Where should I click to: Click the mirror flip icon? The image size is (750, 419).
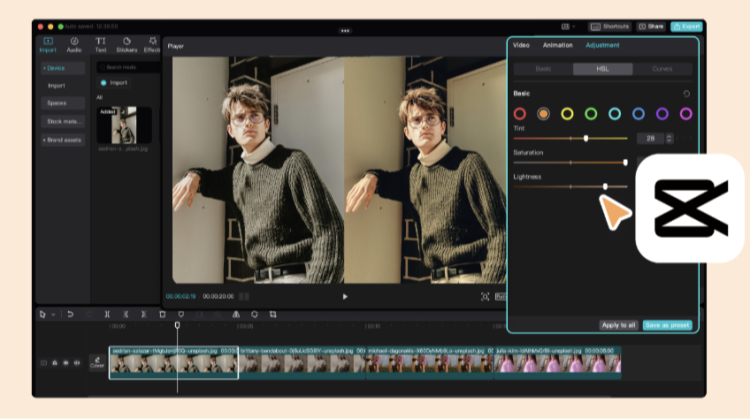(236, 314)
